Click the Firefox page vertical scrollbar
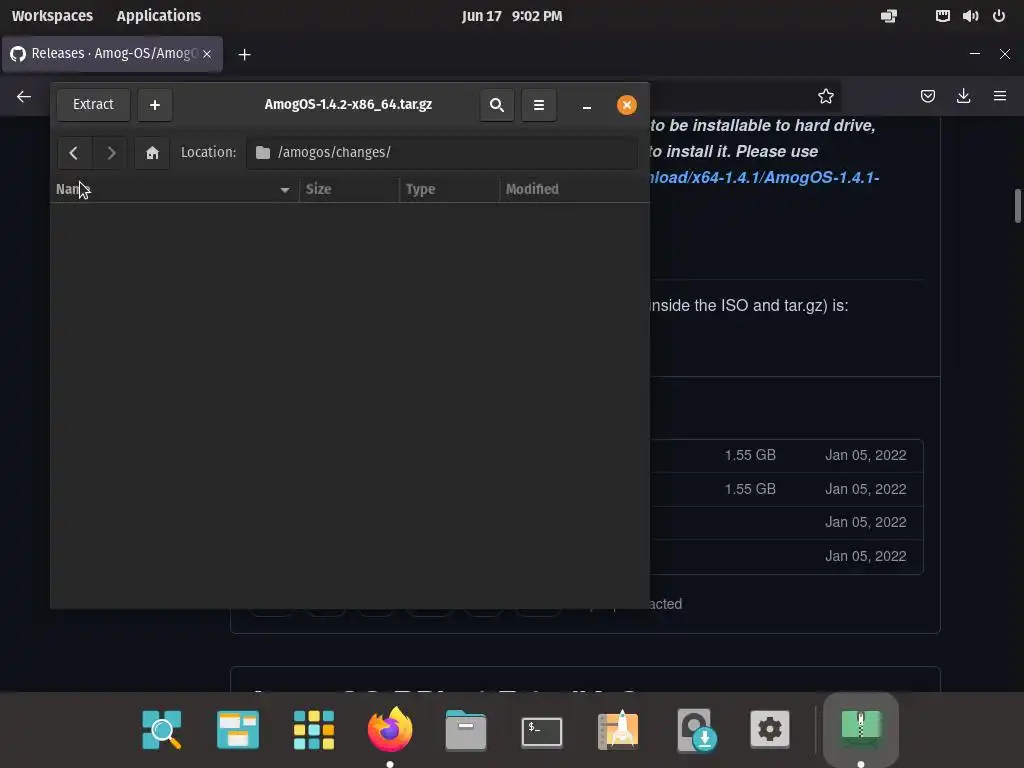This screenshot has width=1024, height=768. (1017, 206)
